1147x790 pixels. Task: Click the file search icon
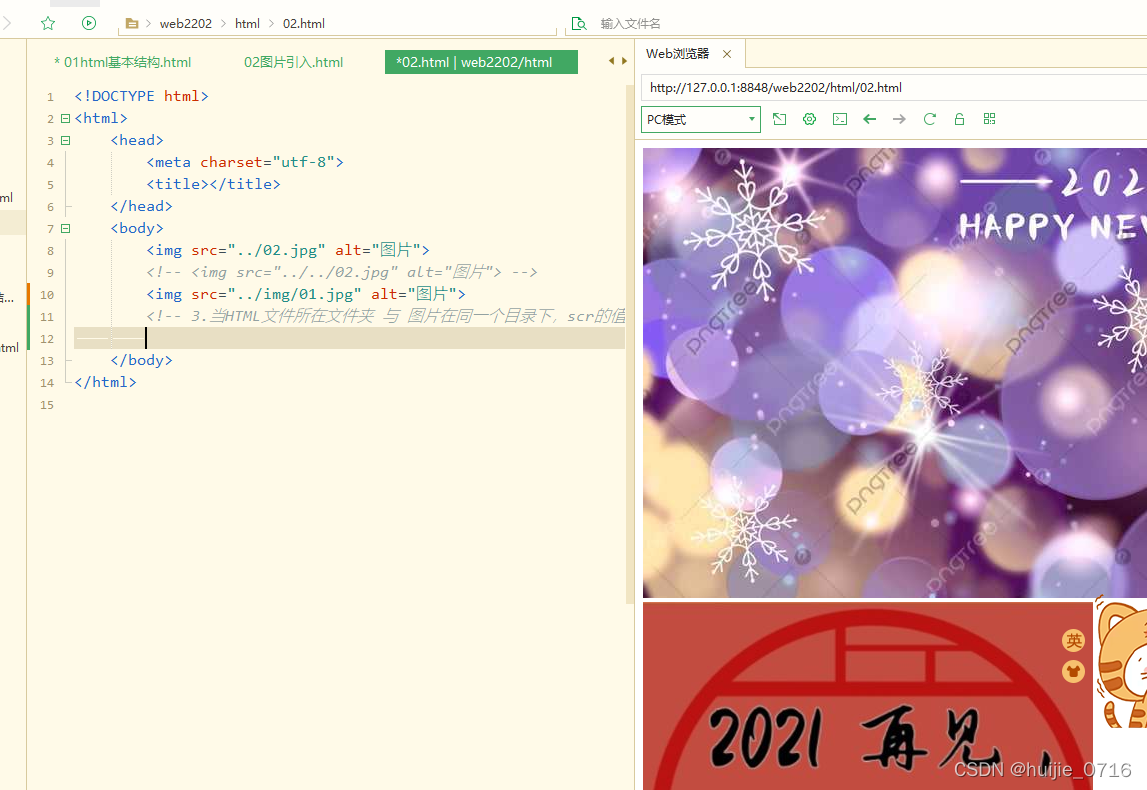tap(579, 23)
